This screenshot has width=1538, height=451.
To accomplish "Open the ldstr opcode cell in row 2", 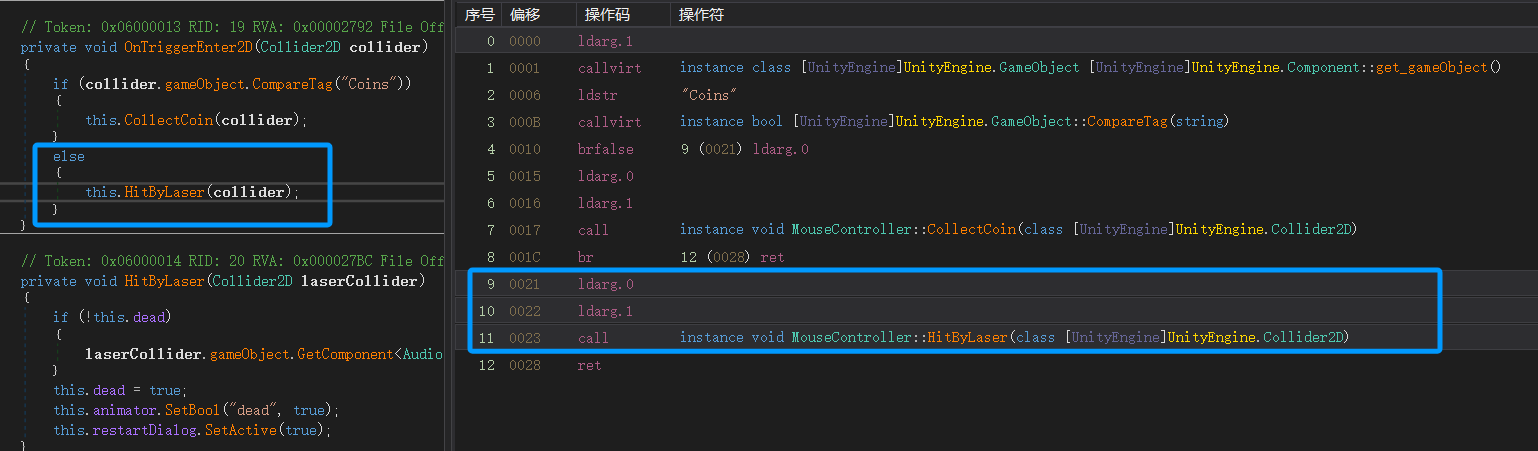I will click(595, 95).
